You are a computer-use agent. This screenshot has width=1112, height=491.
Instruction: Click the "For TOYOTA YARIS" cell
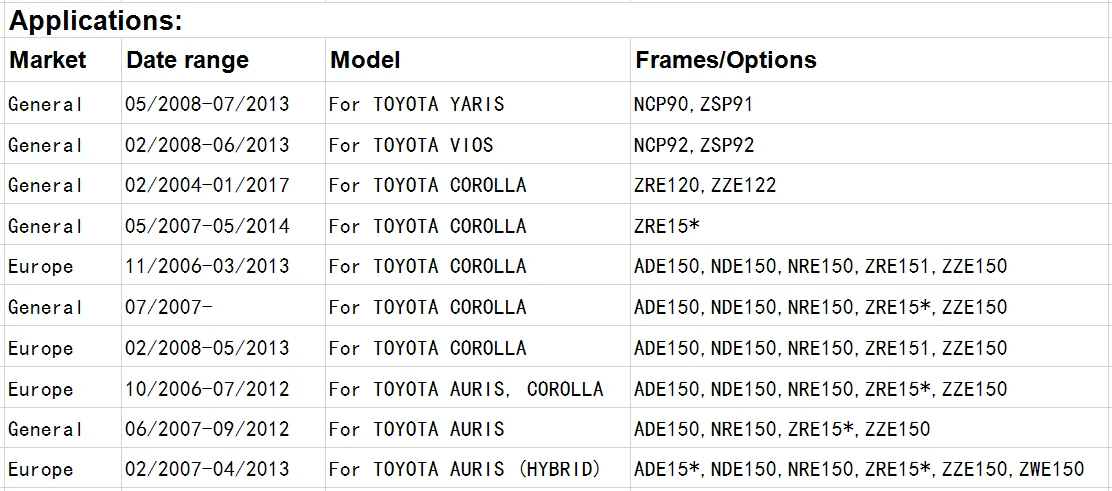[416, 104]
